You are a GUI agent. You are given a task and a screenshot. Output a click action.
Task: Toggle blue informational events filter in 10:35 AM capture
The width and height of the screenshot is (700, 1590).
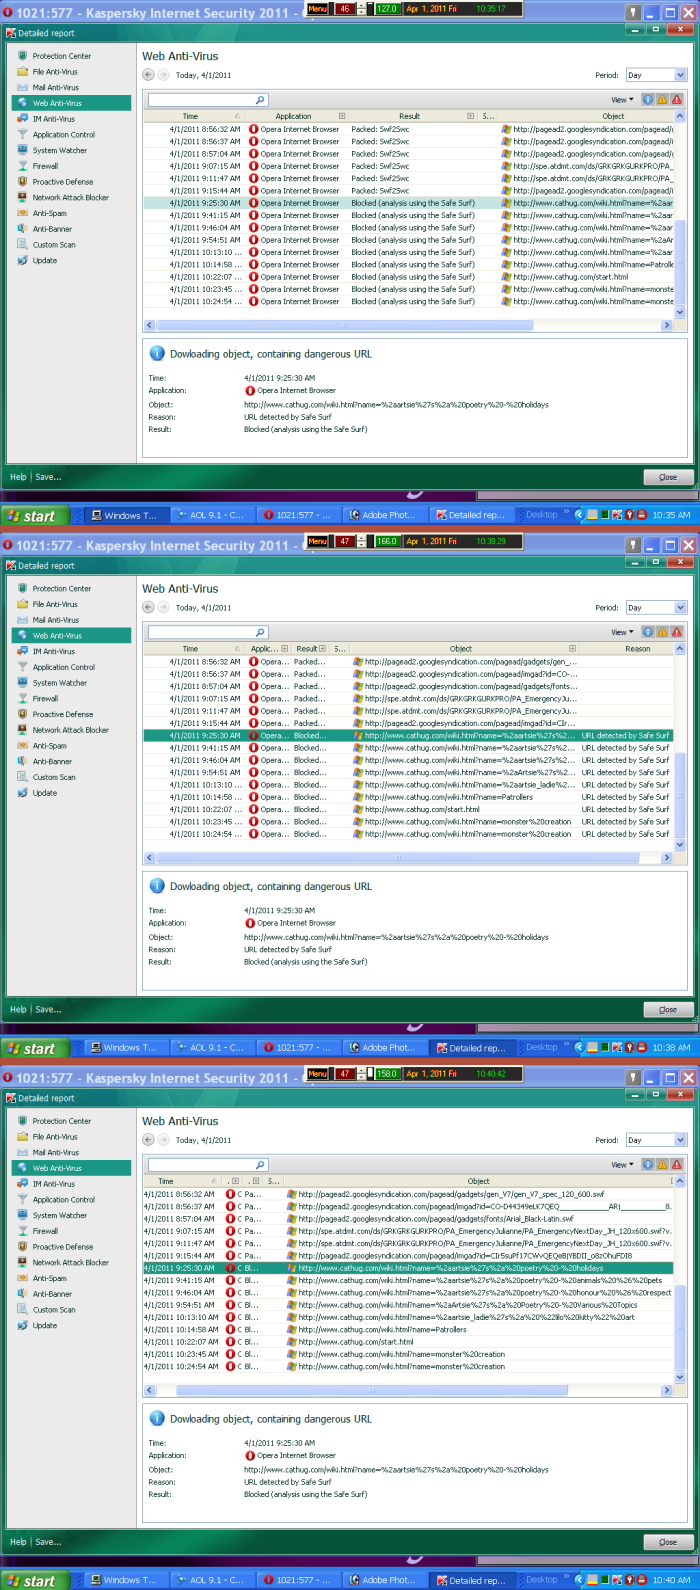point(648,100)
